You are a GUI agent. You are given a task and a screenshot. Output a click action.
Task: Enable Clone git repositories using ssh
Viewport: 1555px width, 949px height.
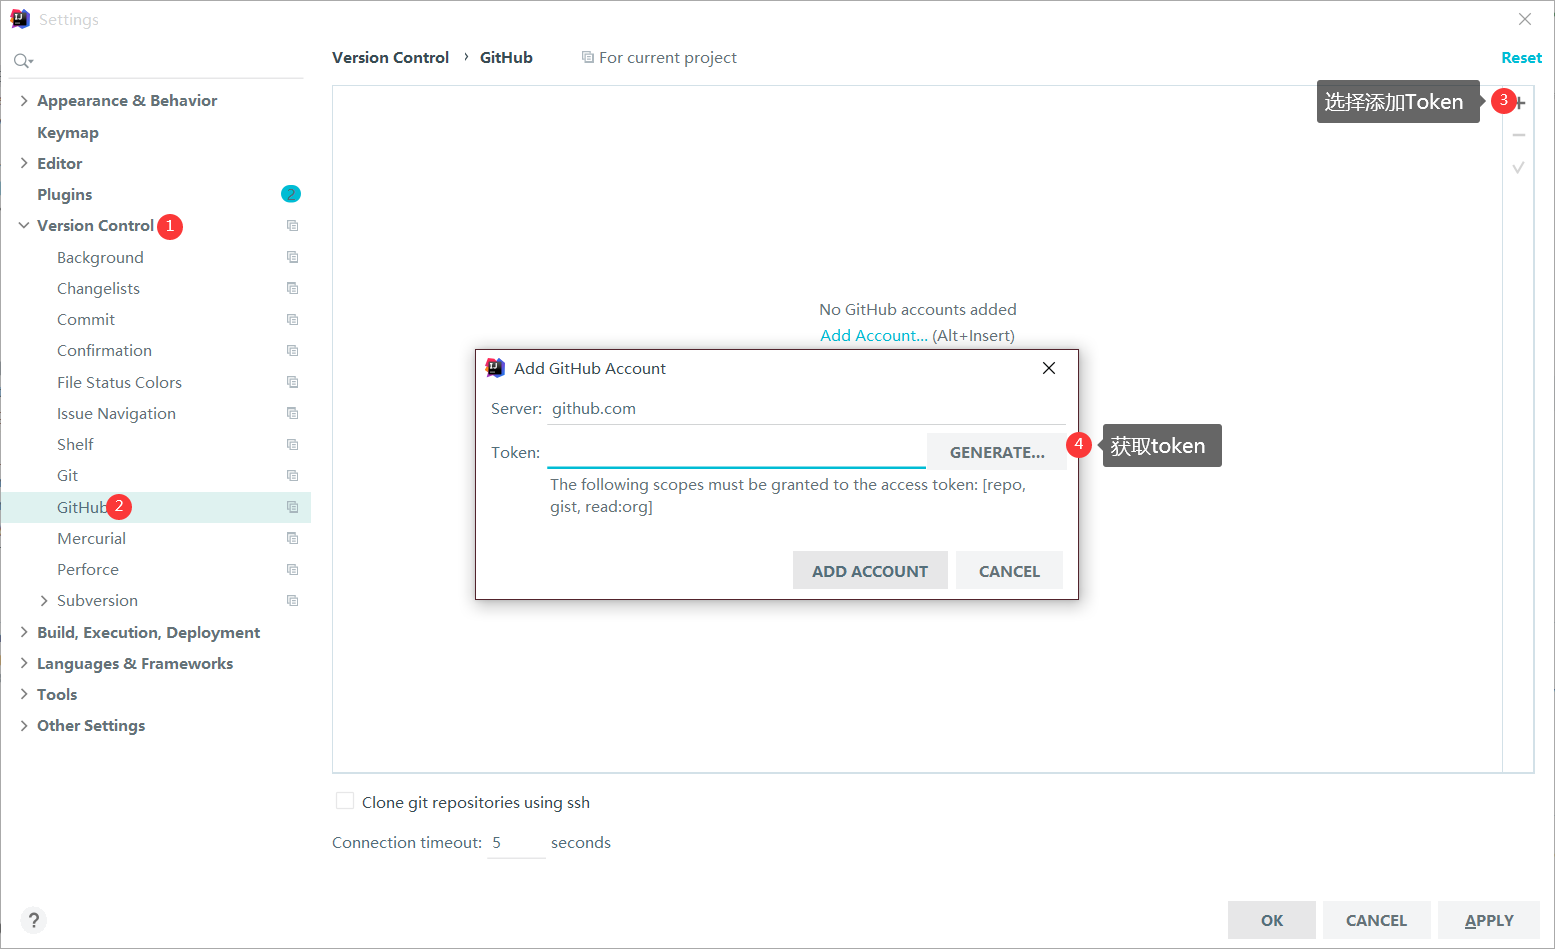tap(345, 801)
